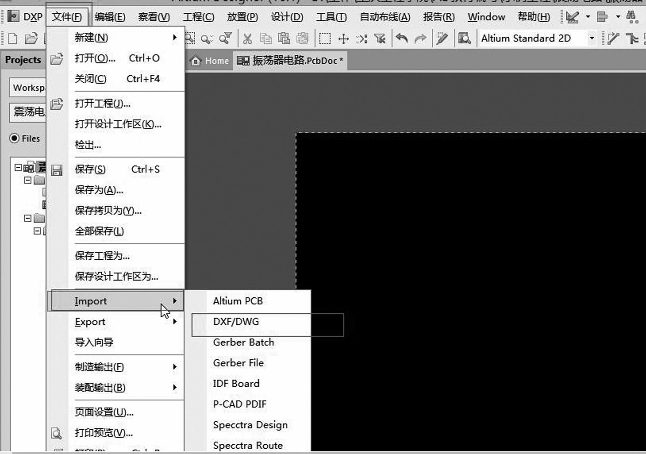
Task: Click 全部保存(L) menu entry
Action: pos(115,231)
